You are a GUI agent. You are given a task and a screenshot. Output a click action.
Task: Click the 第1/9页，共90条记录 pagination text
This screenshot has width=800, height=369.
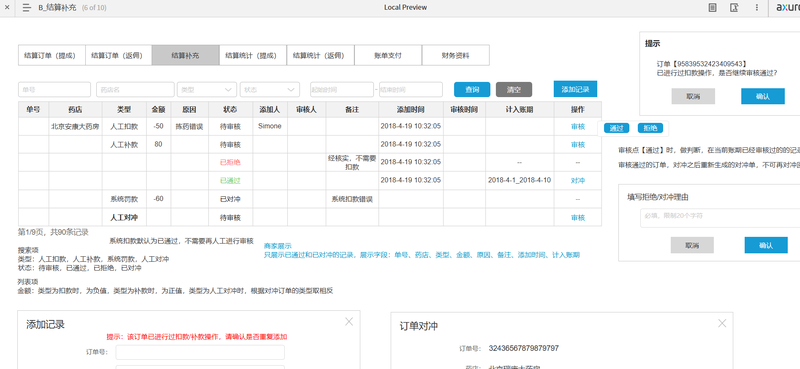coord(53,232)
